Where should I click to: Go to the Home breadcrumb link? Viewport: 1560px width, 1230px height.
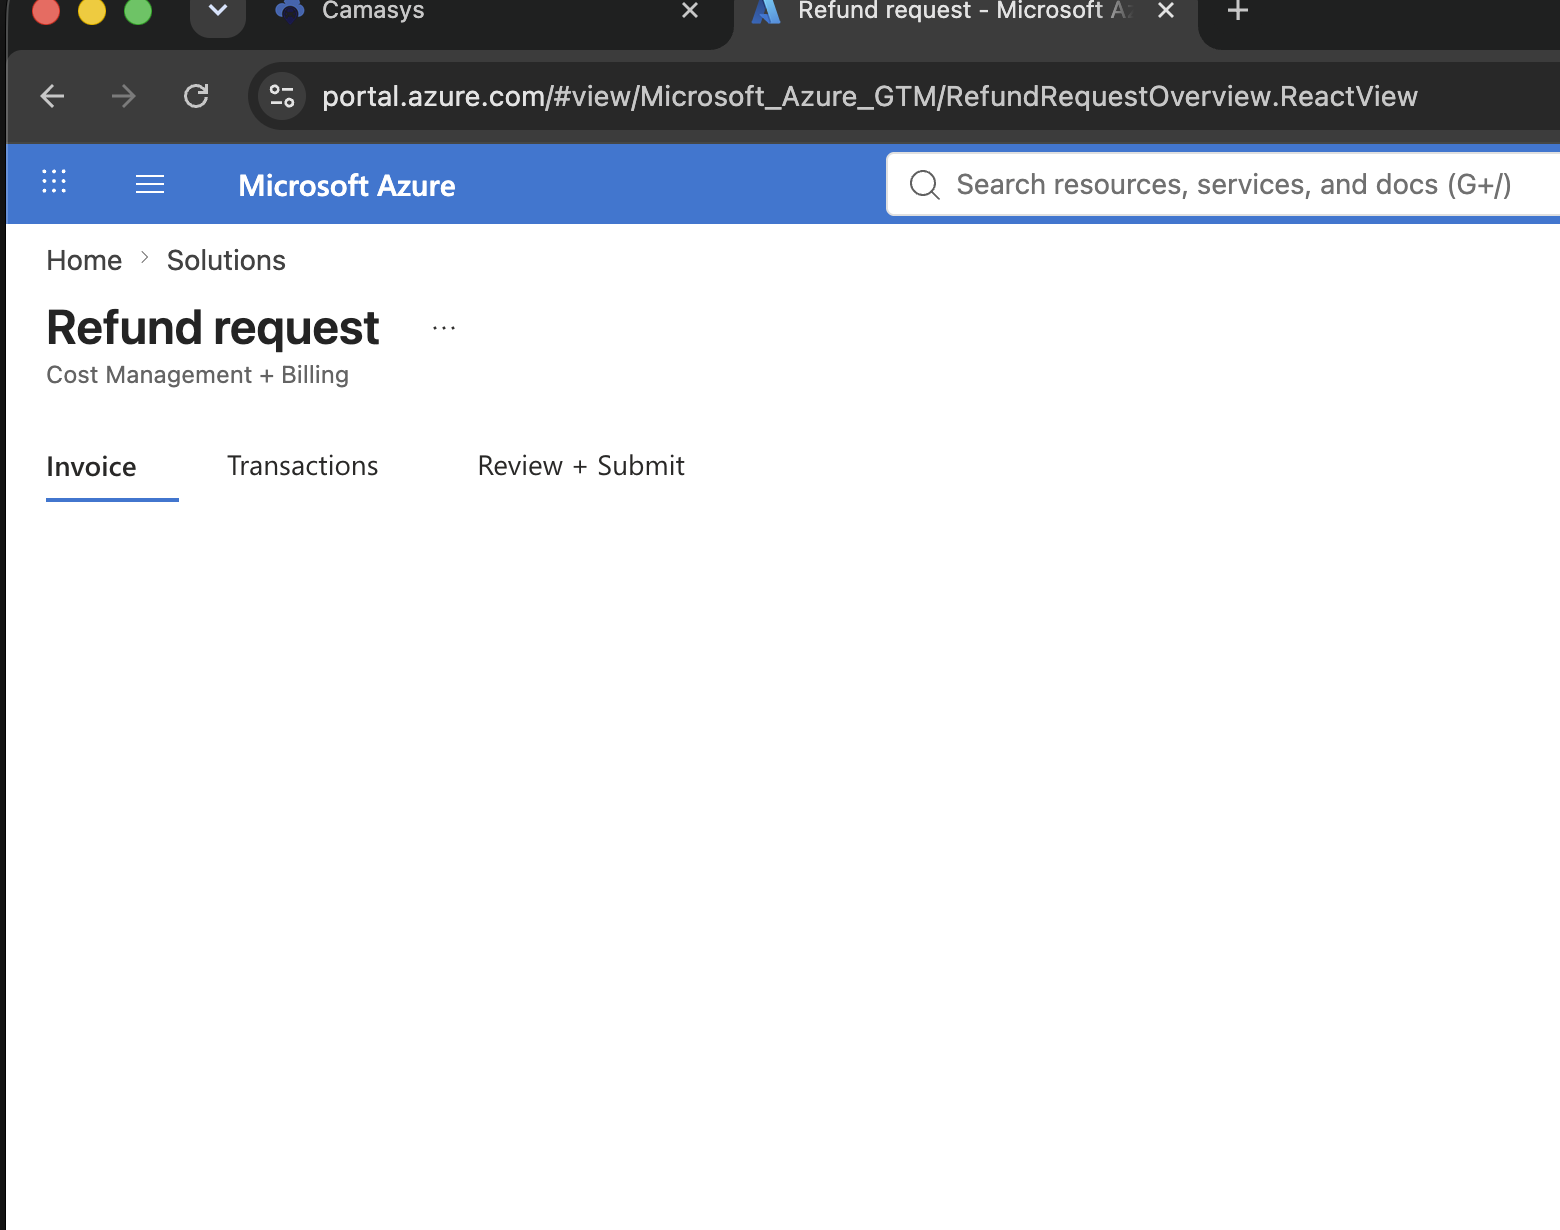coord(84,260)
